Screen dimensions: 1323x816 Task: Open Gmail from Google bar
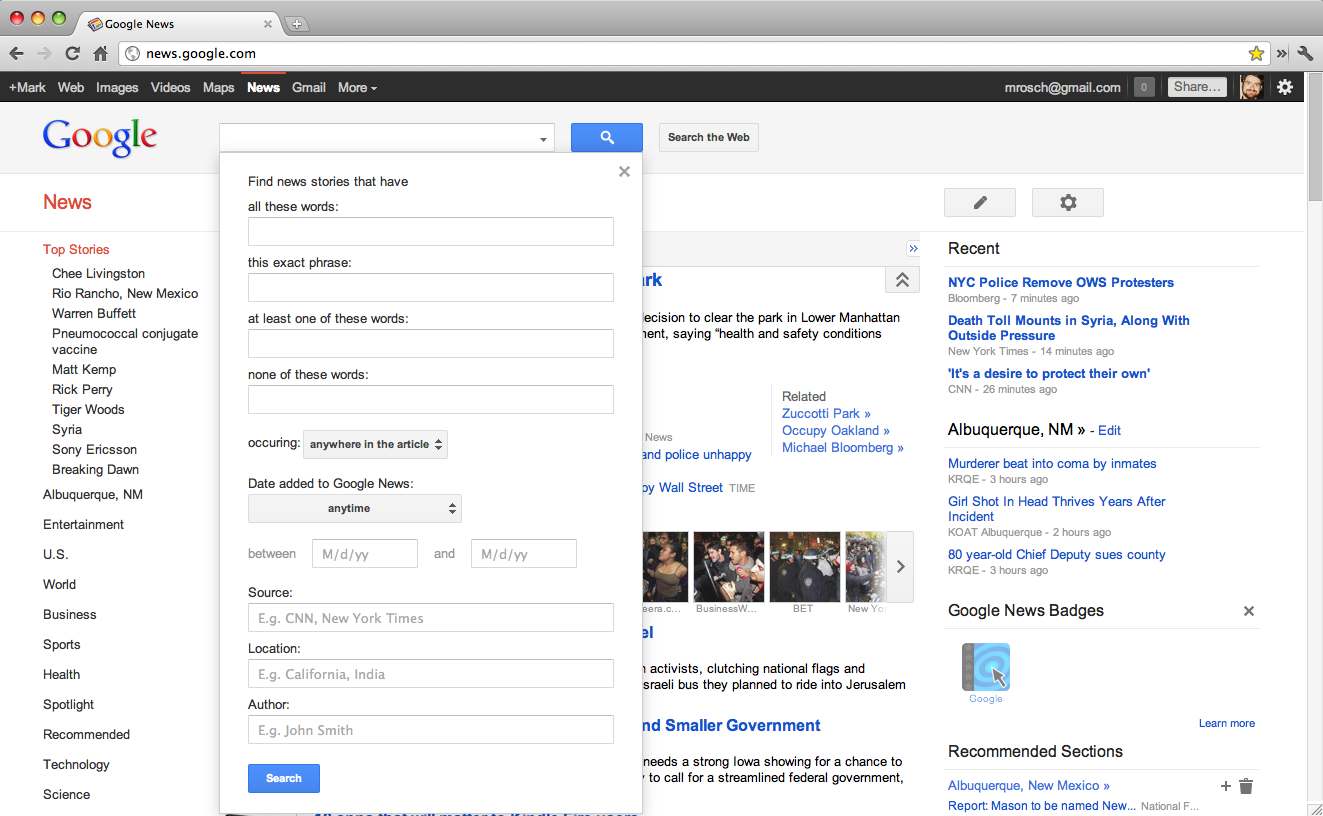tap(309, 87)
